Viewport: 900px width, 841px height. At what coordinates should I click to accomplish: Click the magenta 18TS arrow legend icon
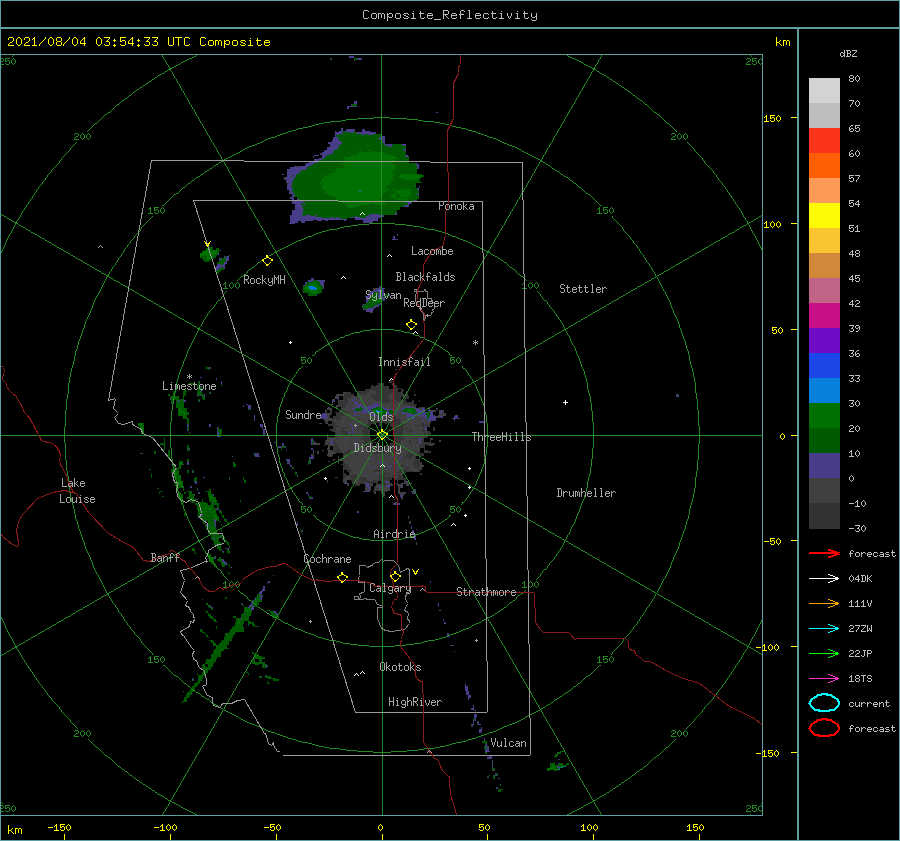(x=824, y=679)
